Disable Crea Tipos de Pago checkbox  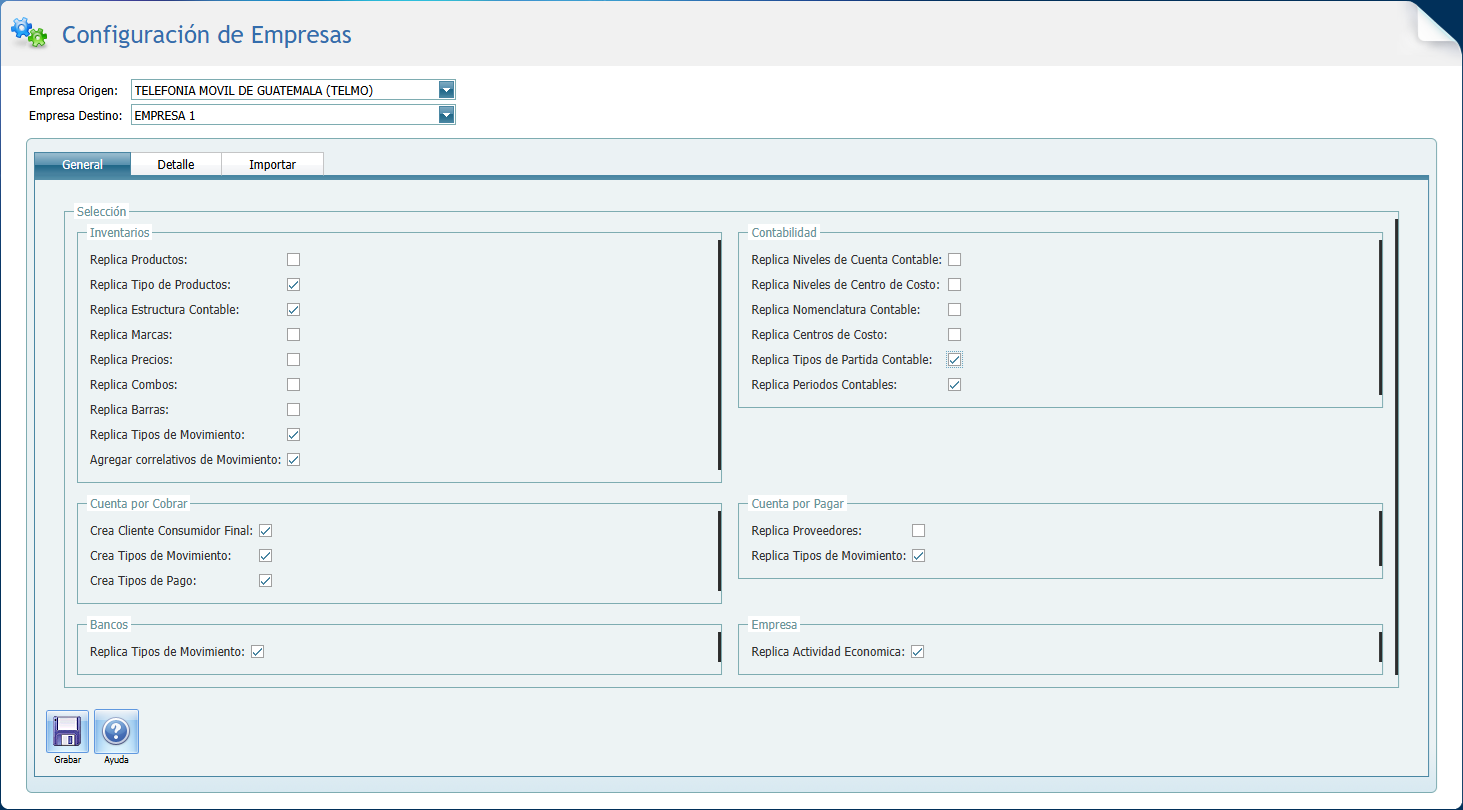[265, 581]
